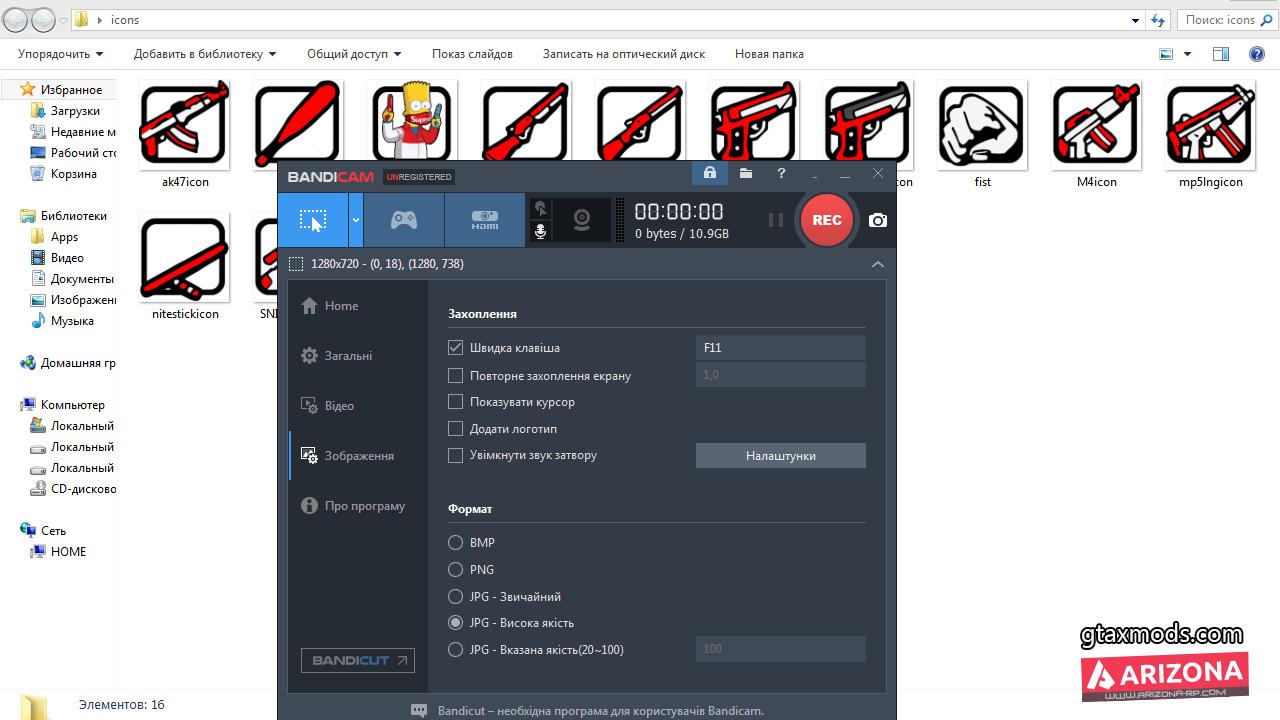Image resolution: width=1280 pixels, height=720 pixels.
Task: Expand the screen recording mode dropdown arrow
Action: pos(355,220)
